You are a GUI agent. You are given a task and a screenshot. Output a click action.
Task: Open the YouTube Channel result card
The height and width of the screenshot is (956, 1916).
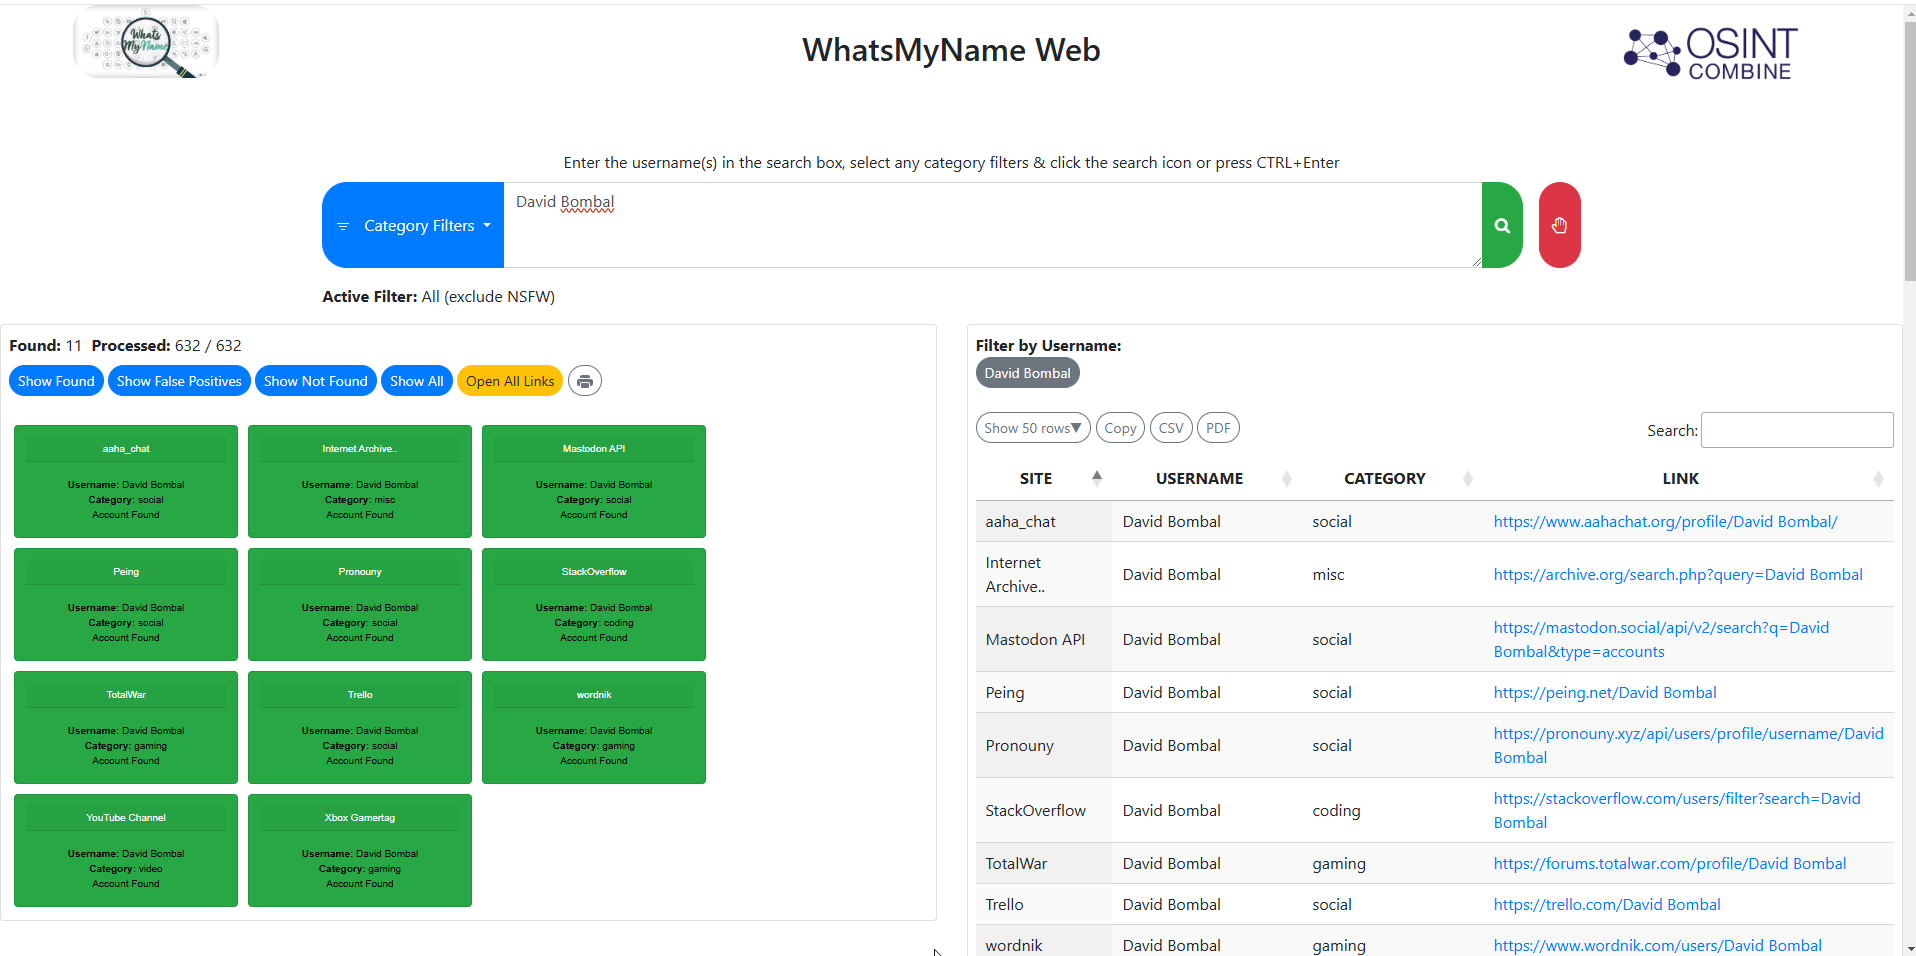pos(126,850)
